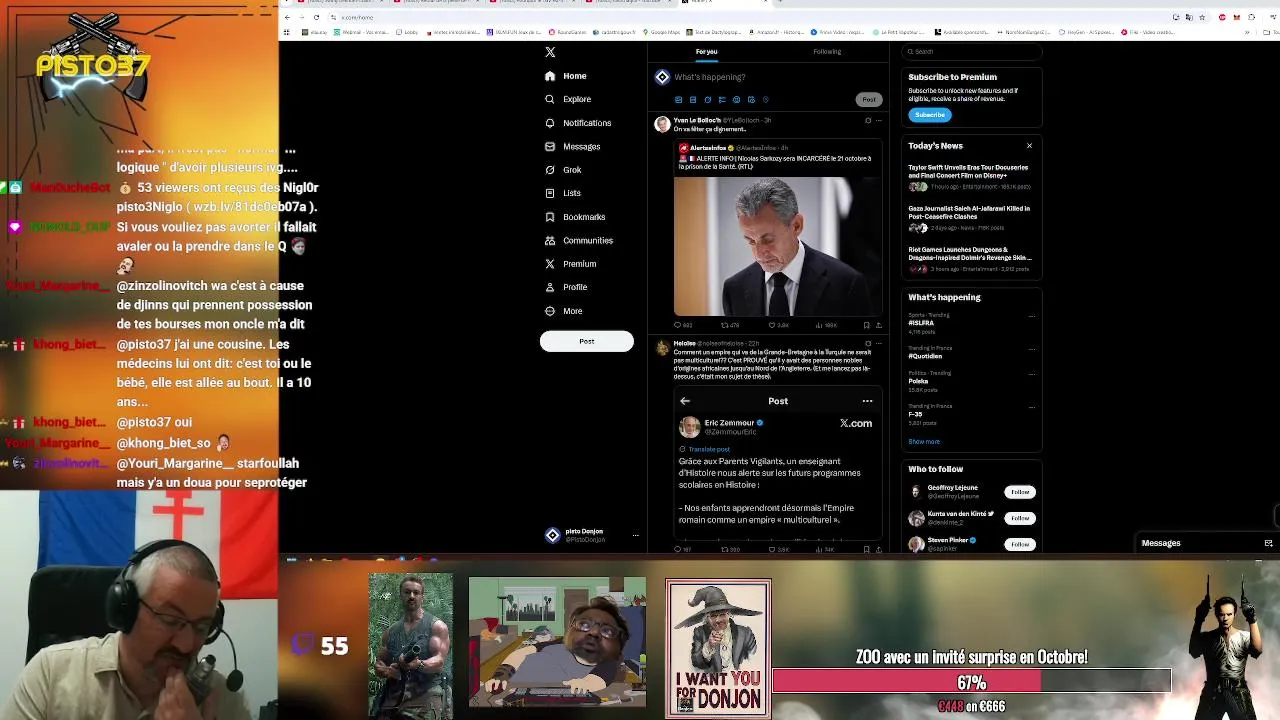1280x720 pixels.
Task: Click the poll icon in the composer
Action: click(x=722, y=100)
